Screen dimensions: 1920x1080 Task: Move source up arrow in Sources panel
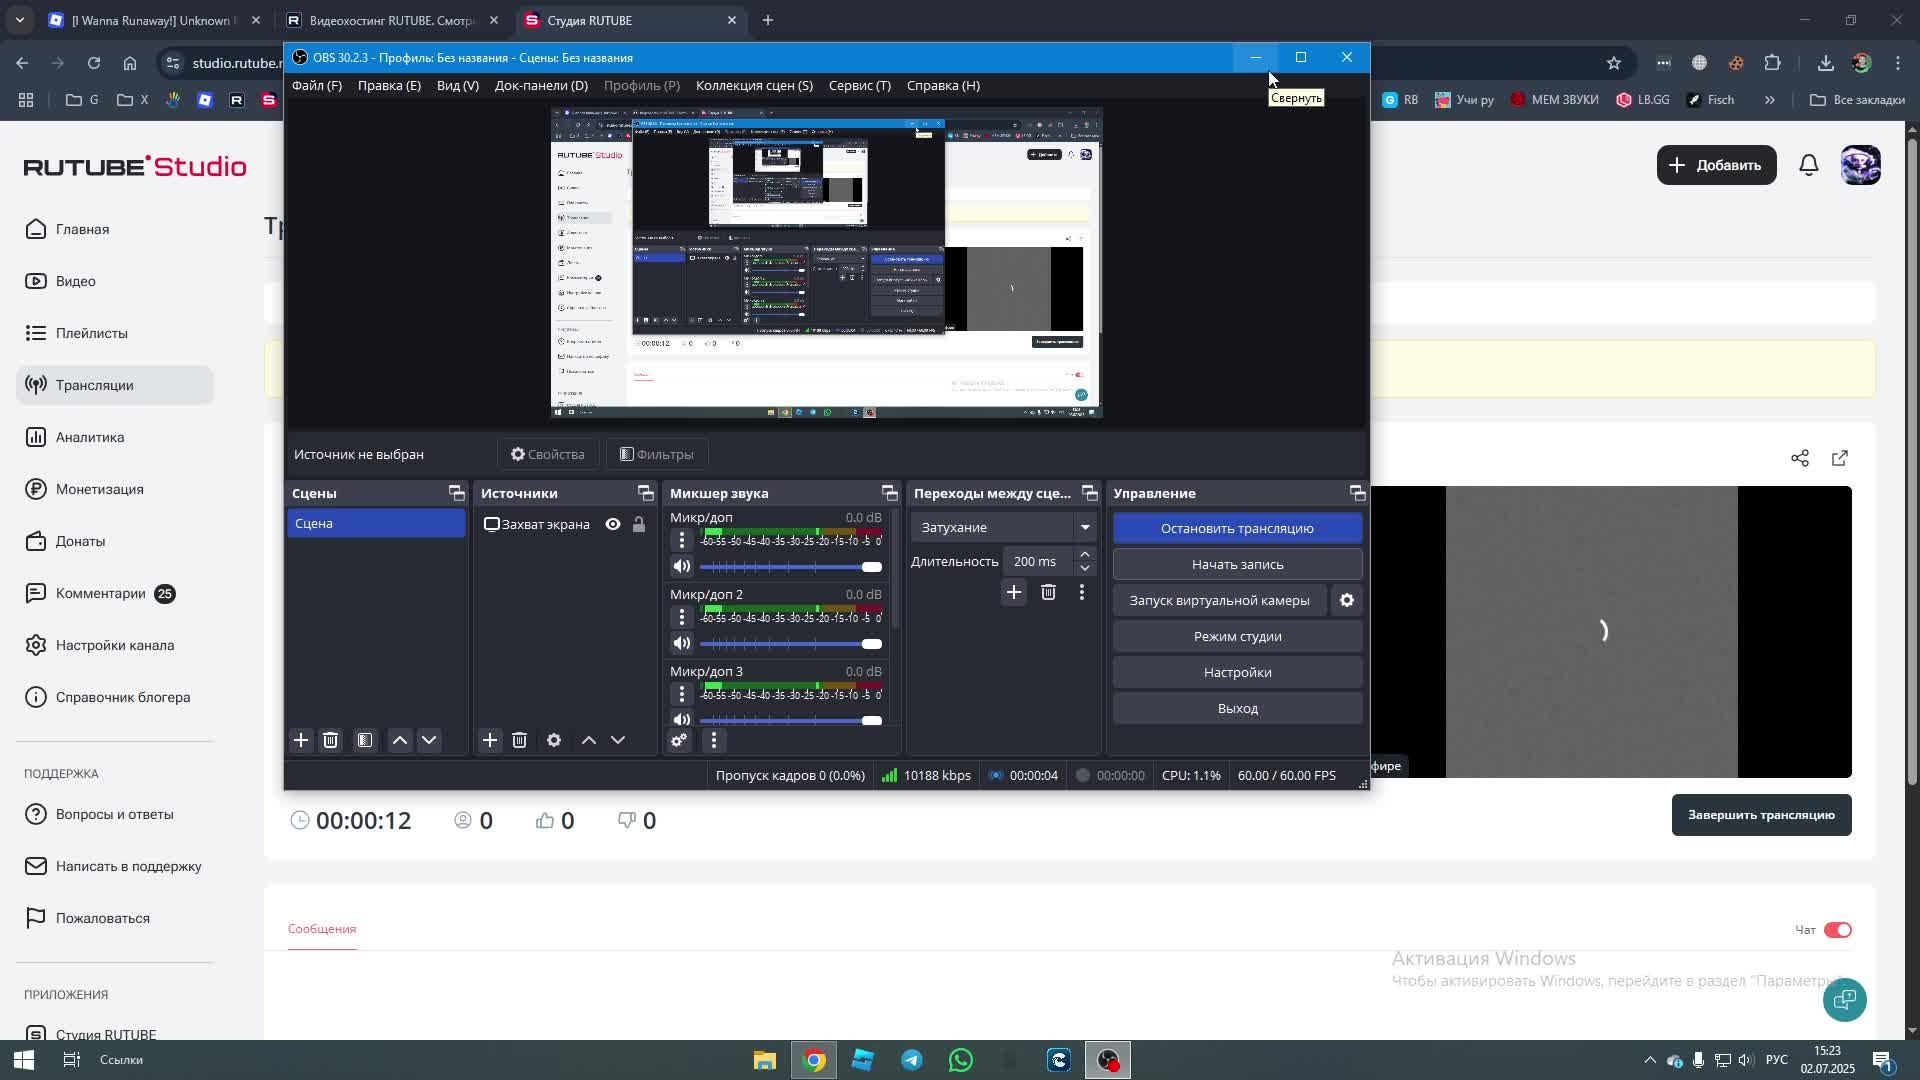pyautogui.click(x=589, y=740)
